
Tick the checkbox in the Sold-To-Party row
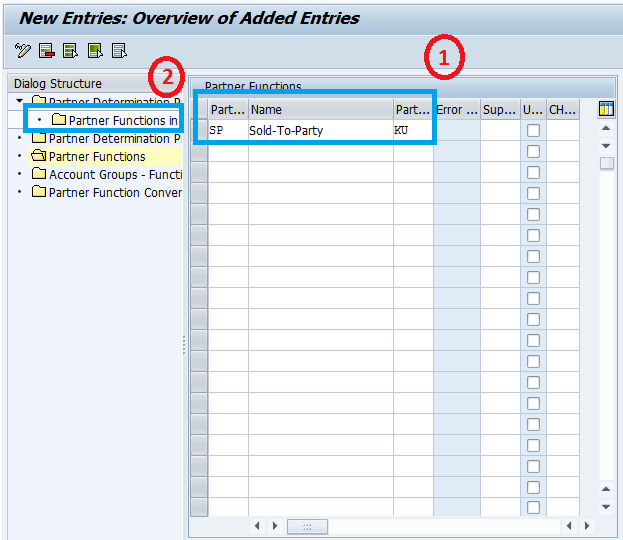pos(533,130)
